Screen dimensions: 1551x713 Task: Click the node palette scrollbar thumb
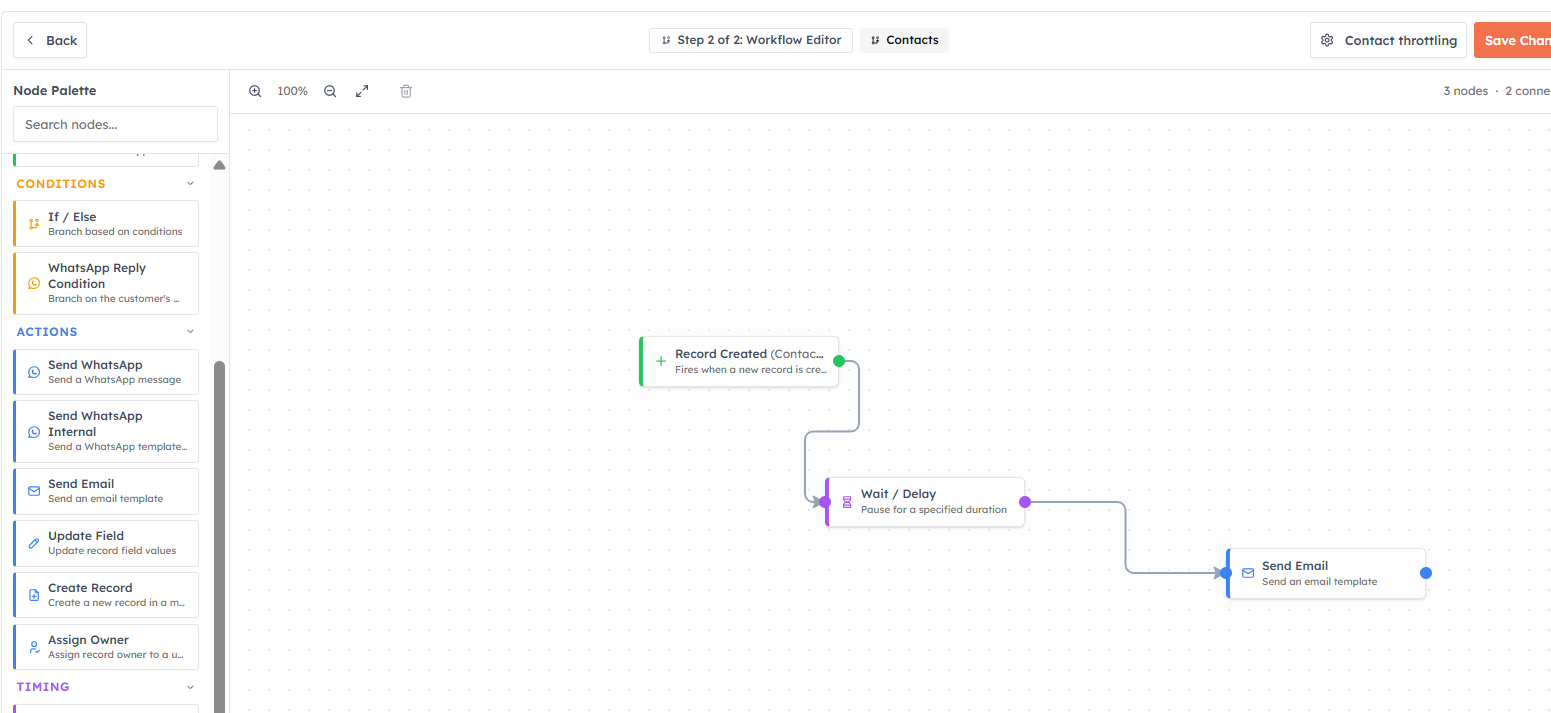(219, 536)
